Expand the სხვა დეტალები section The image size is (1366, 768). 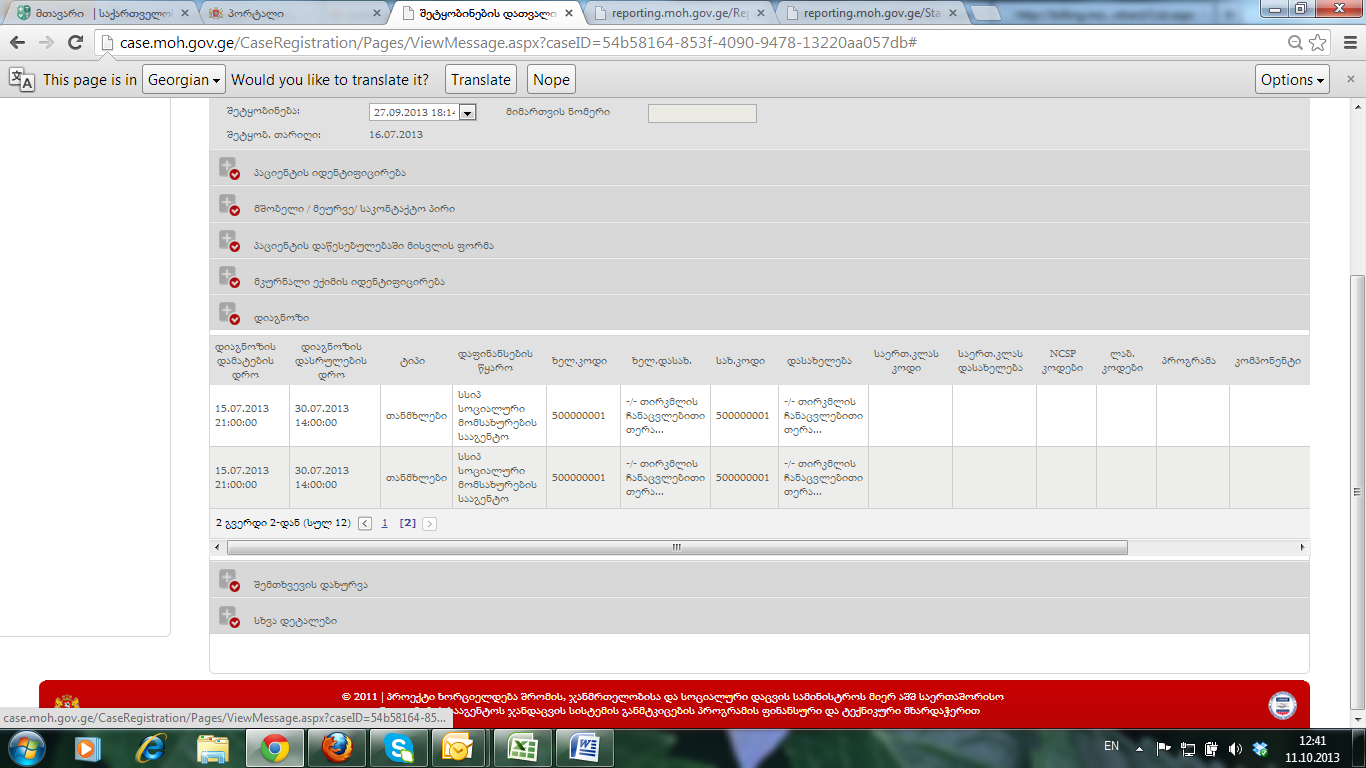pyautogui.click(x=229, y=619)
